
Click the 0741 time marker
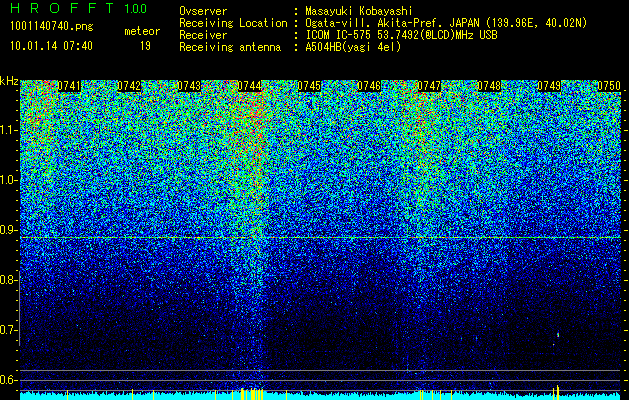[x=69, y=86]
